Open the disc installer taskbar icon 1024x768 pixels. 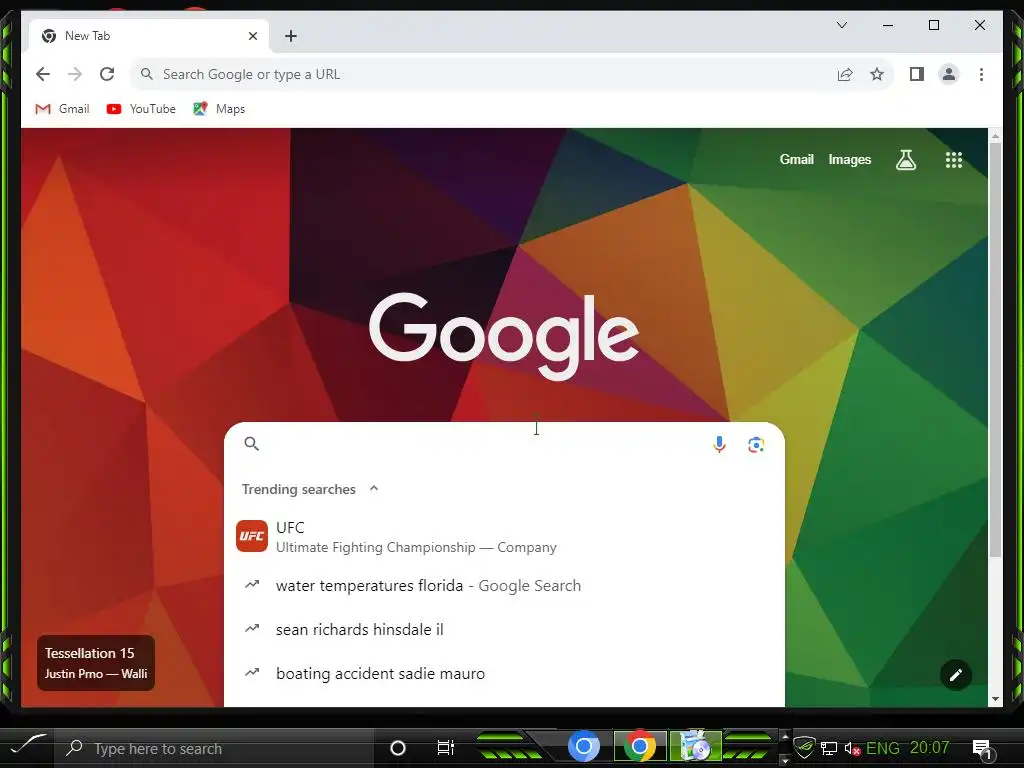[x=695, y=746]
